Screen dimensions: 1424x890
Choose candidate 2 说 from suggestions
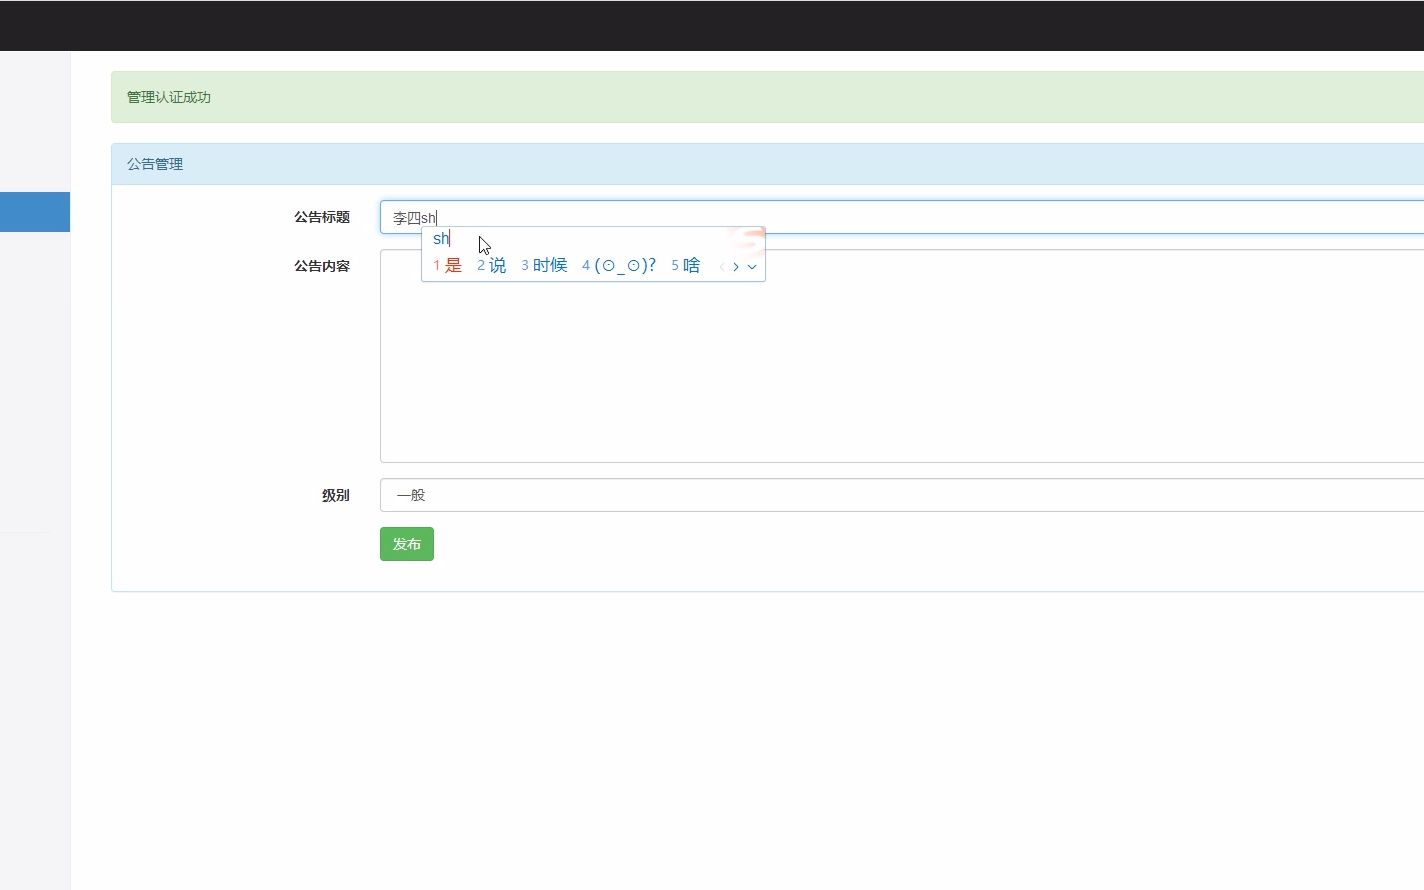pos(491,265)
